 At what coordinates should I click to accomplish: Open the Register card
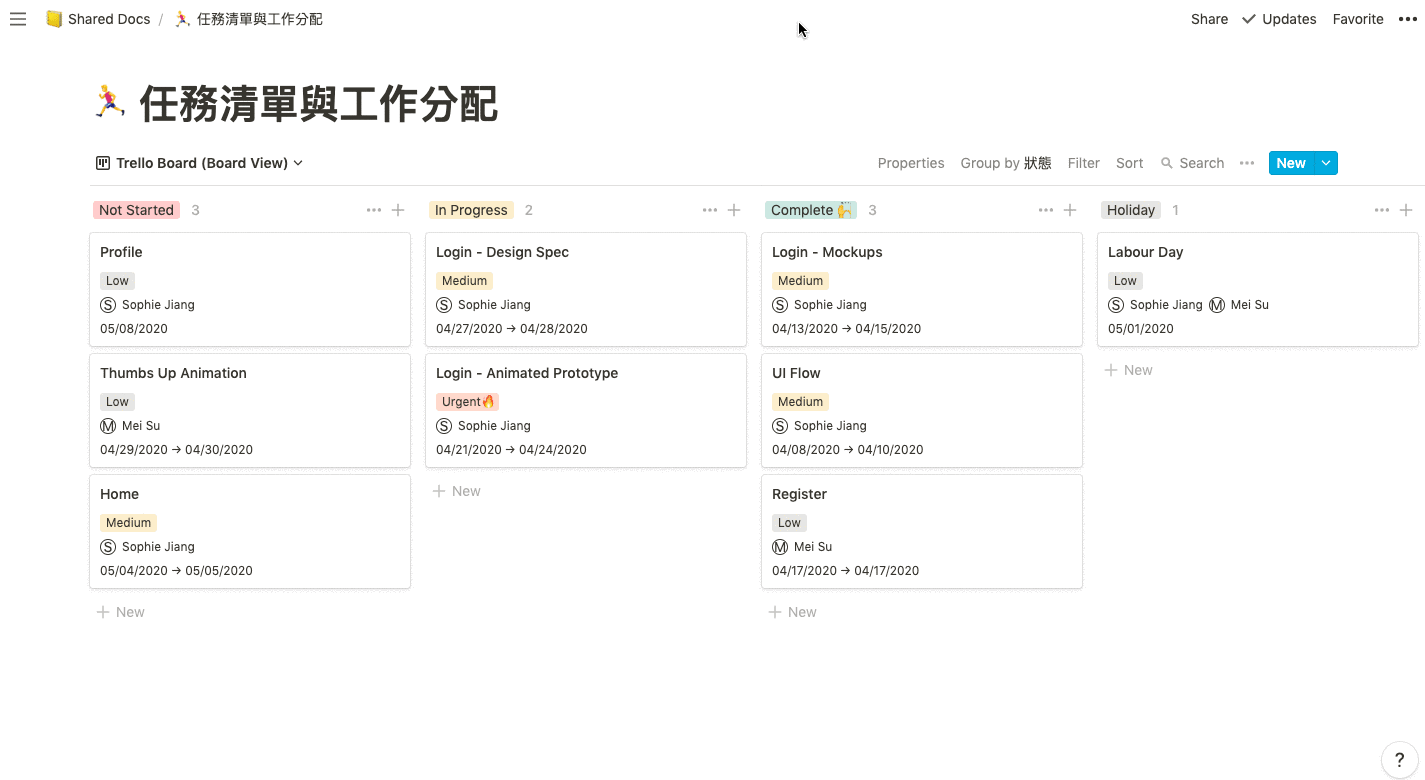click(922, 531)
